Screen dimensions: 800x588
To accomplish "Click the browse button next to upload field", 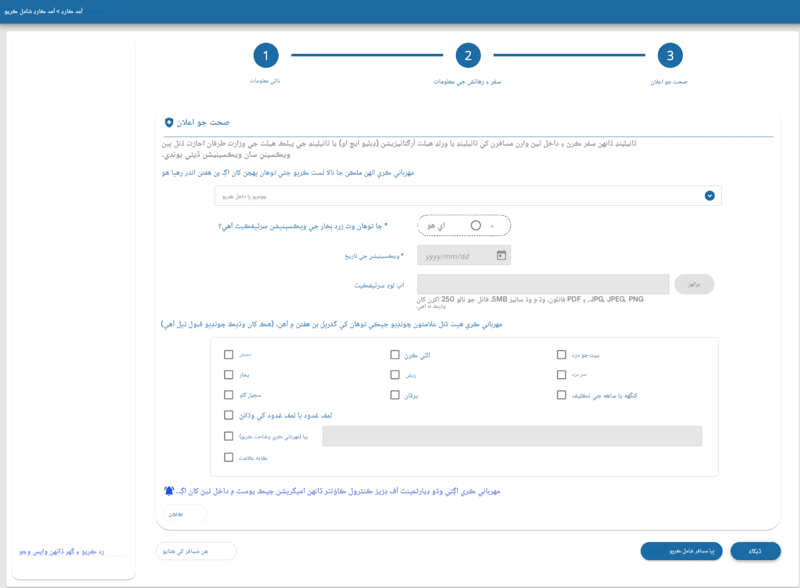I will coord(694,284).
